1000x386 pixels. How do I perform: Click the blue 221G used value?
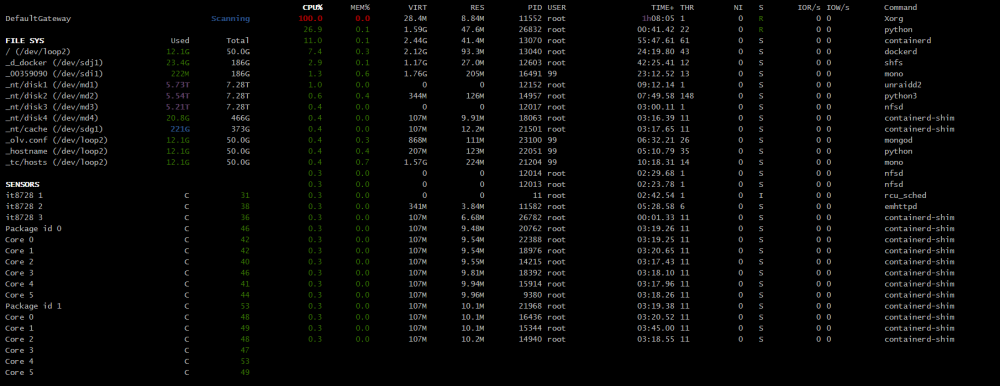pos(180,129)
